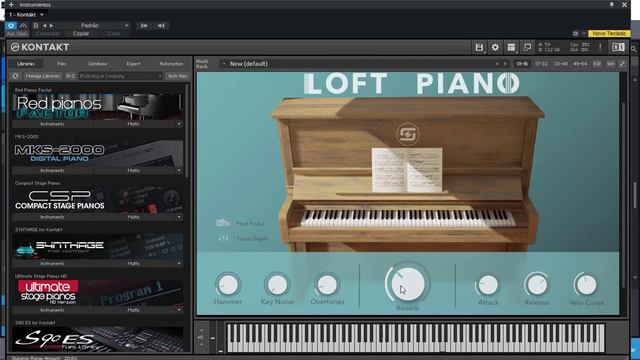
Task: Click the preset page icon beside arrows
Action: 36,25
